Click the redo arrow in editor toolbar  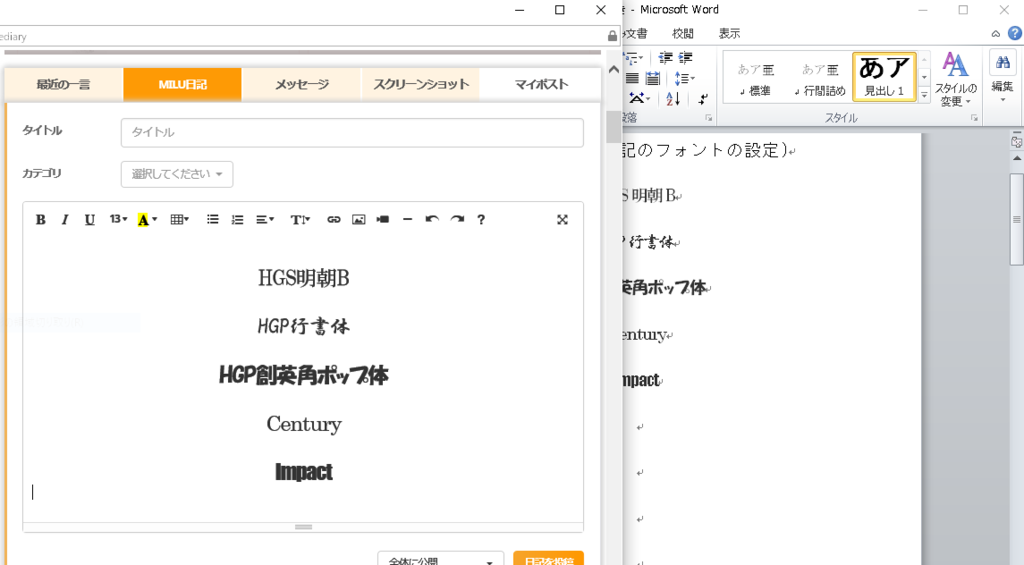click(457, 220)
